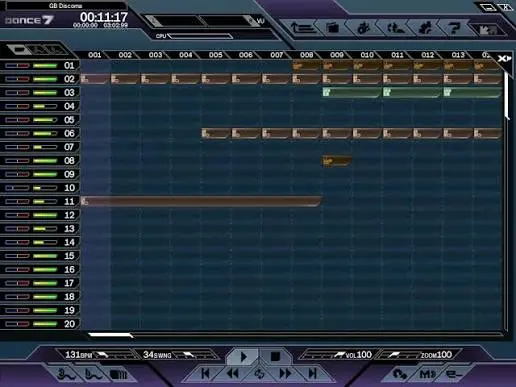Toggle the red mute half on track 03
Viewport: 516px width, 387px height.
23,93
